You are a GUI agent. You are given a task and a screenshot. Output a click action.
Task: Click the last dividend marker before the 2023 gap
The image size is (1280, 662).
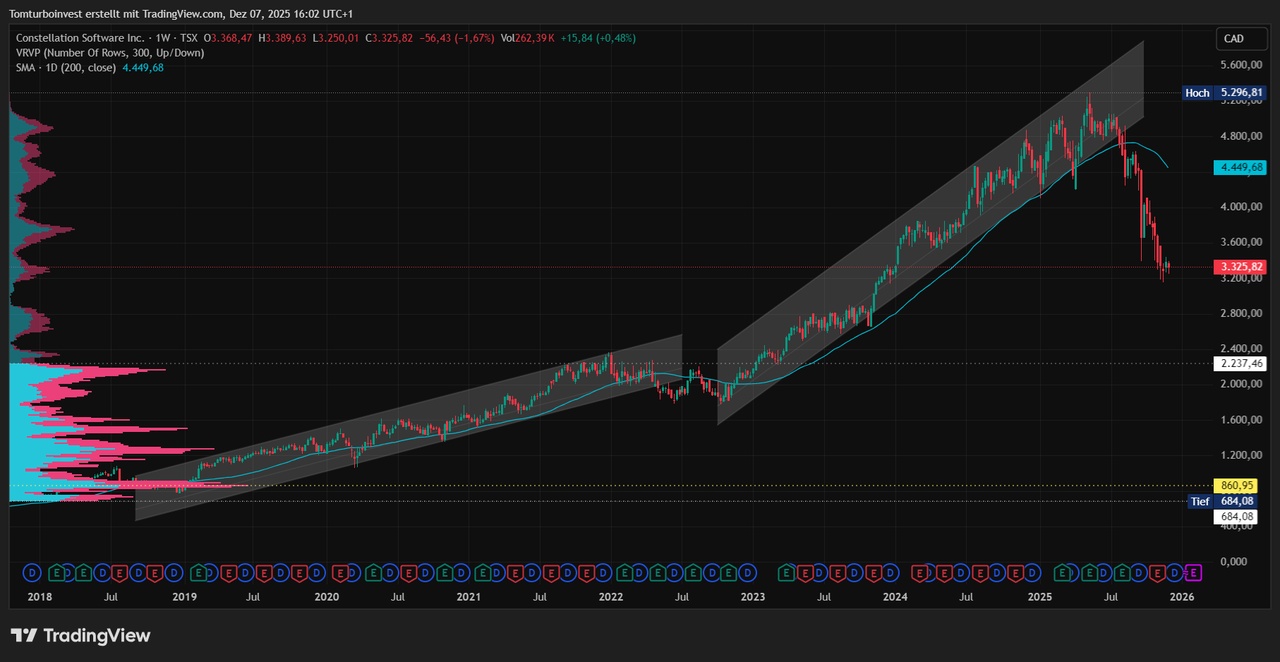747,573
